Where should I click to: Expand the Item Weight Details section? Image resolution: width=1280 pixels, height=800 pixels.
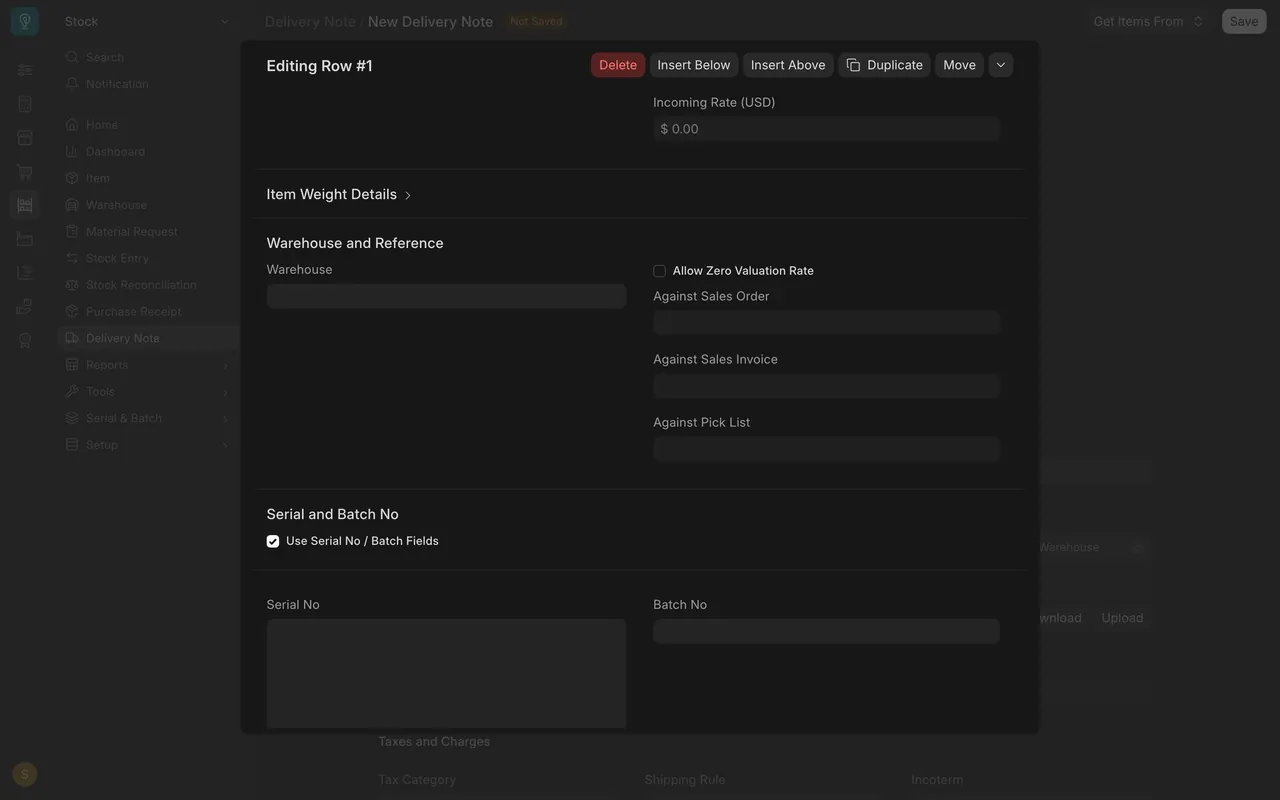[x=339, y=194]
